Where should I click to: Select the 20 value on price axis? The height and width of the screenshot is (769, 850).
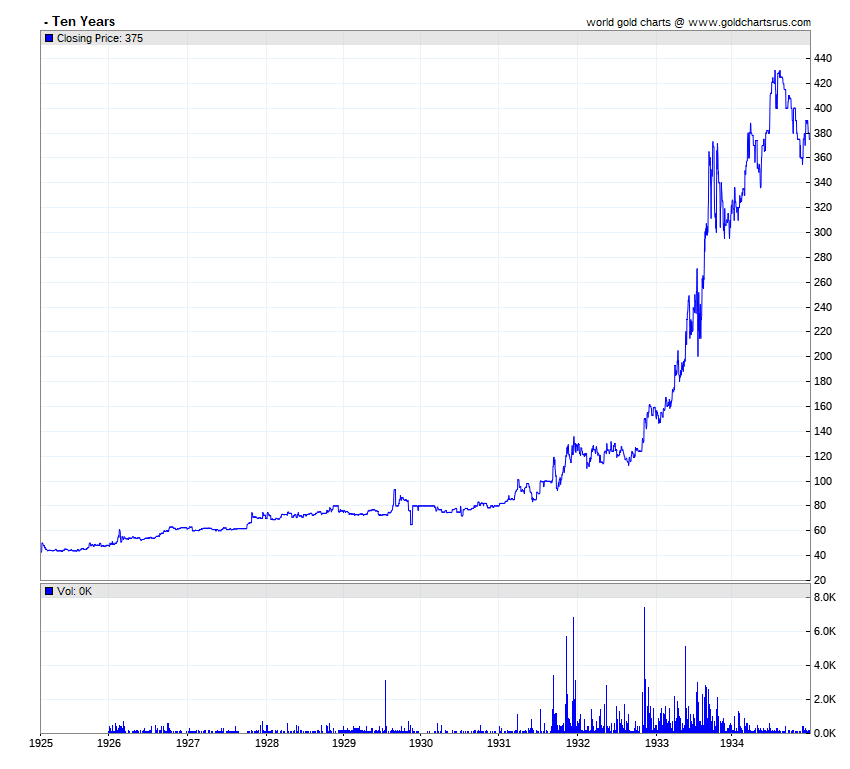click(820, 580)
